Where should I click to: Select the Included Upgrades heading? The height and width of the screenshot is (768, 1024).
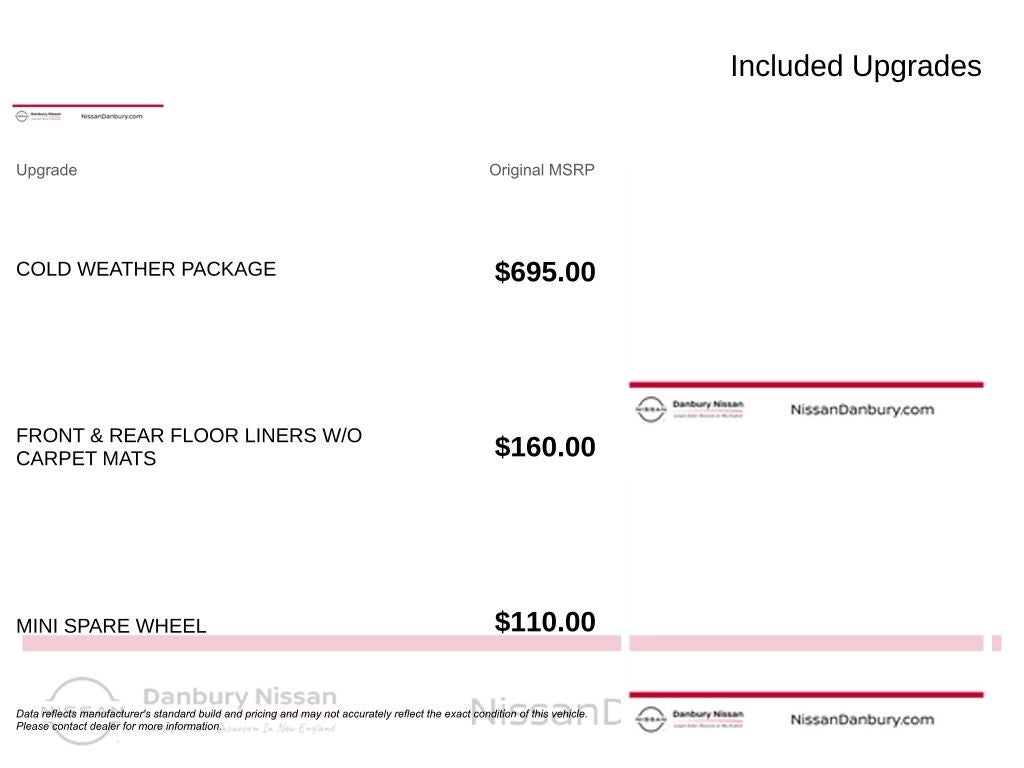coord(855,66)
